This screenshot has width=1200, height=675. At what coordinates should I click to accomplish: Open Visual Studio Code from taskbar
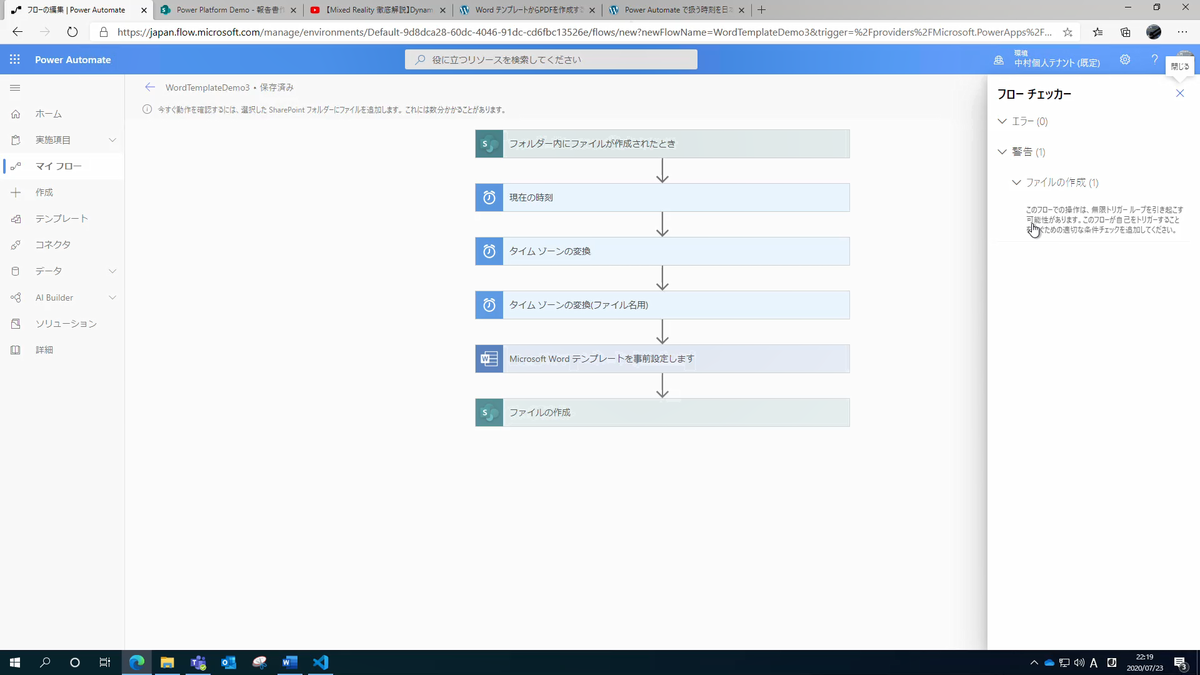coord(320,662)
